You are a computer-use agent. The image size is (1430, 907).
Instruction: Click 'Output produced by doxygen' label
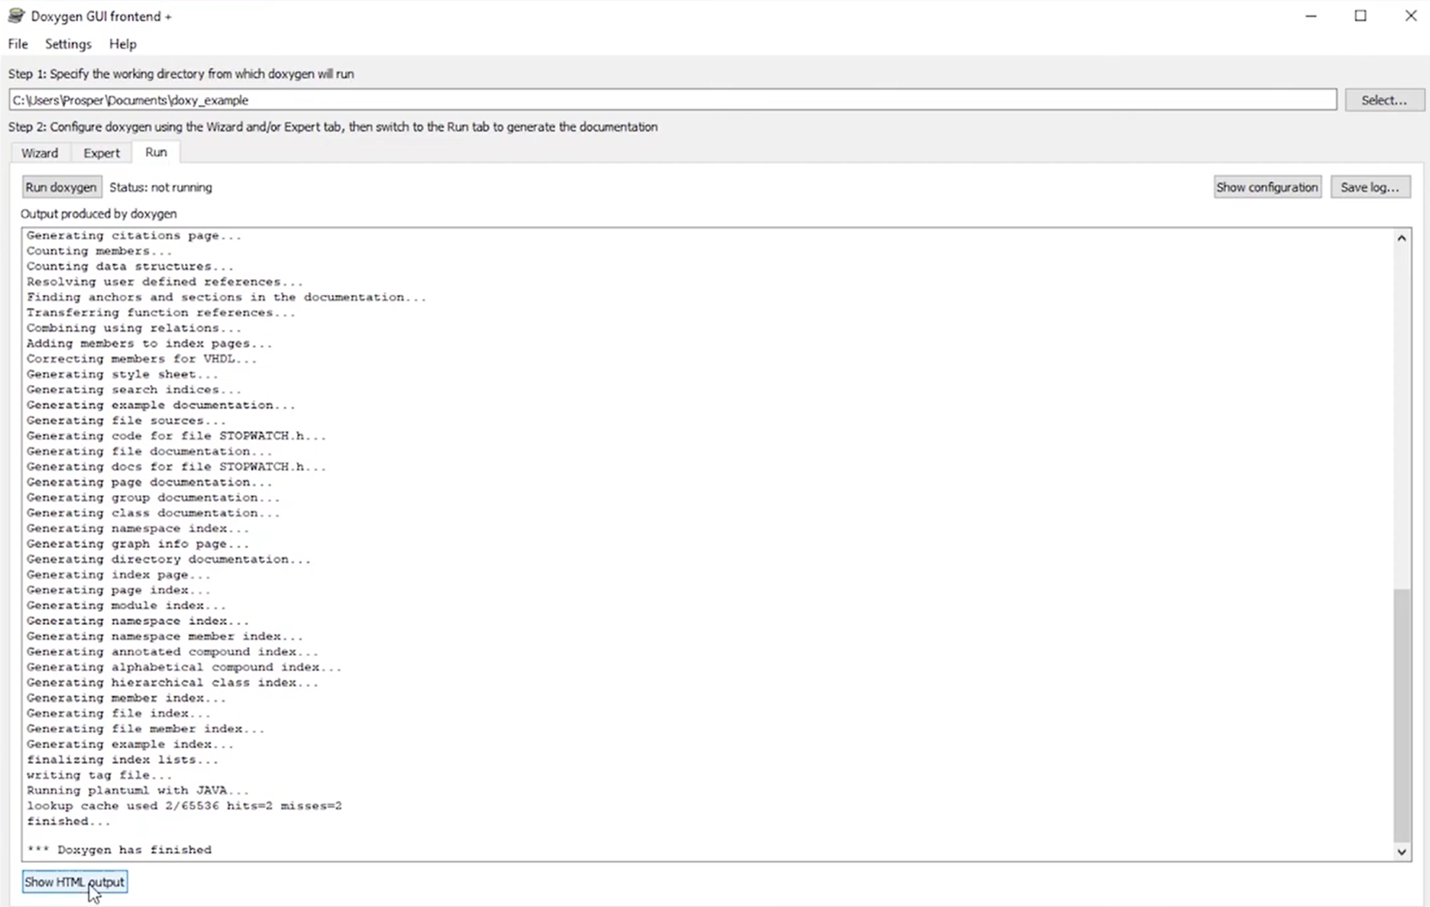(x=99, y=214)
